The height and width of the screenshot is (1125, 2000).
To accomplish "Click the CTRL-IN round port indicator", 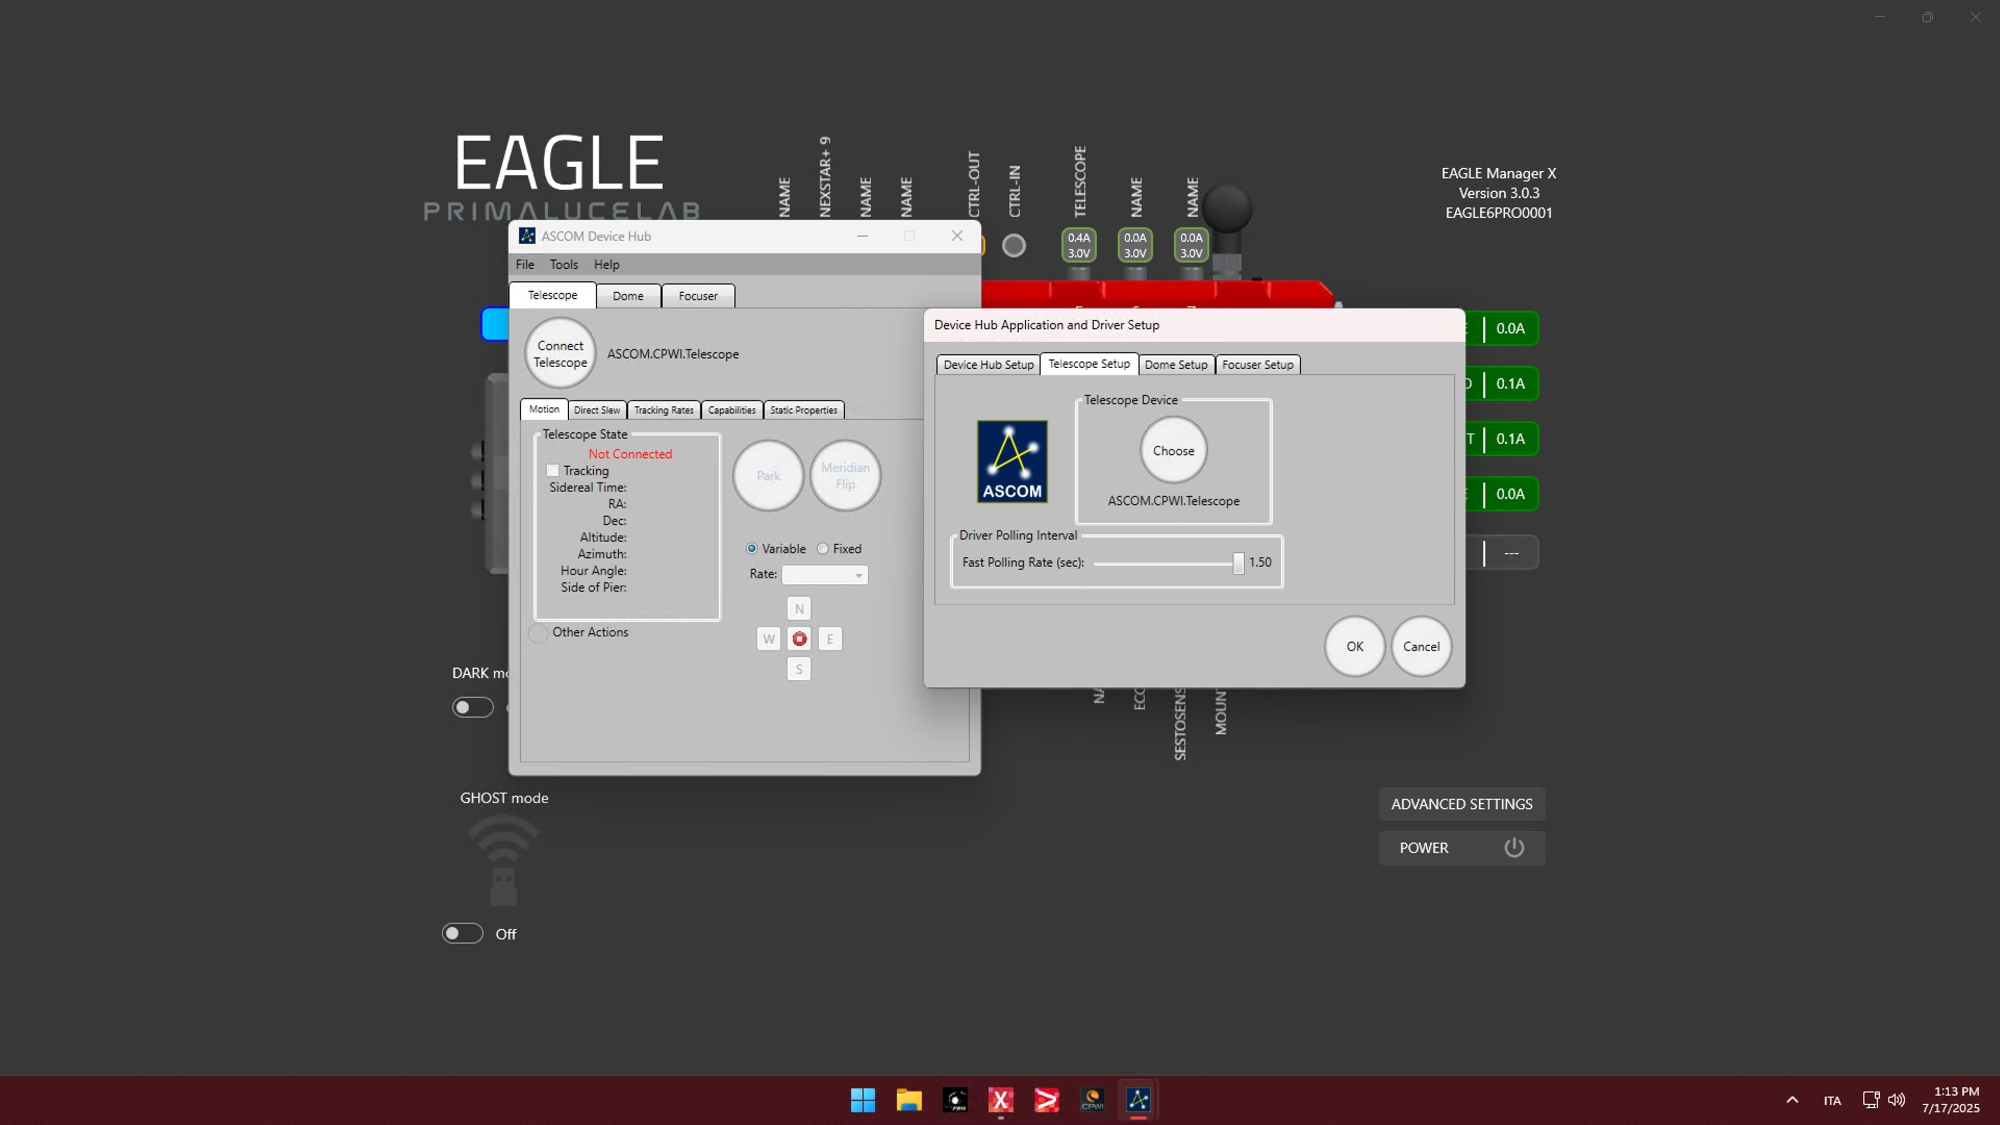I will pos(1014,245).
